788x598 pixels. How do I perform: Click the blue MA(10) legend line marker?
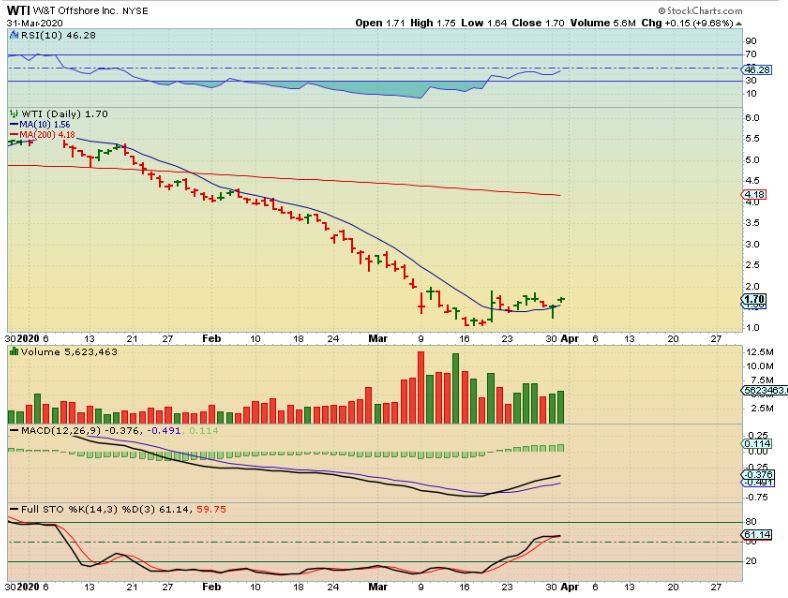tap(14, 125)
